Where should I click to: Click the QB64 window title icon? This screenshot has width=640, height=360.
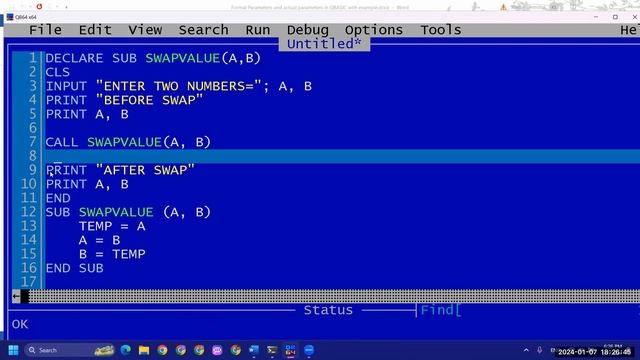tap(10, 17)
